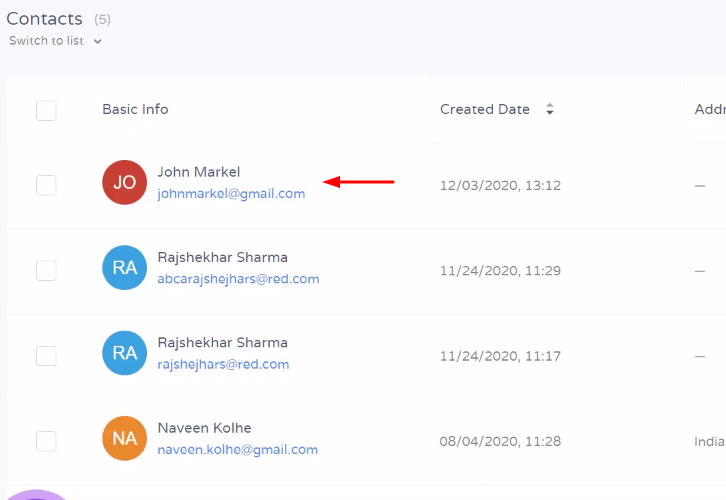
Task: Click the sort arrows next to Created Date
Action: pyautogui.click(x=550, y=109)
